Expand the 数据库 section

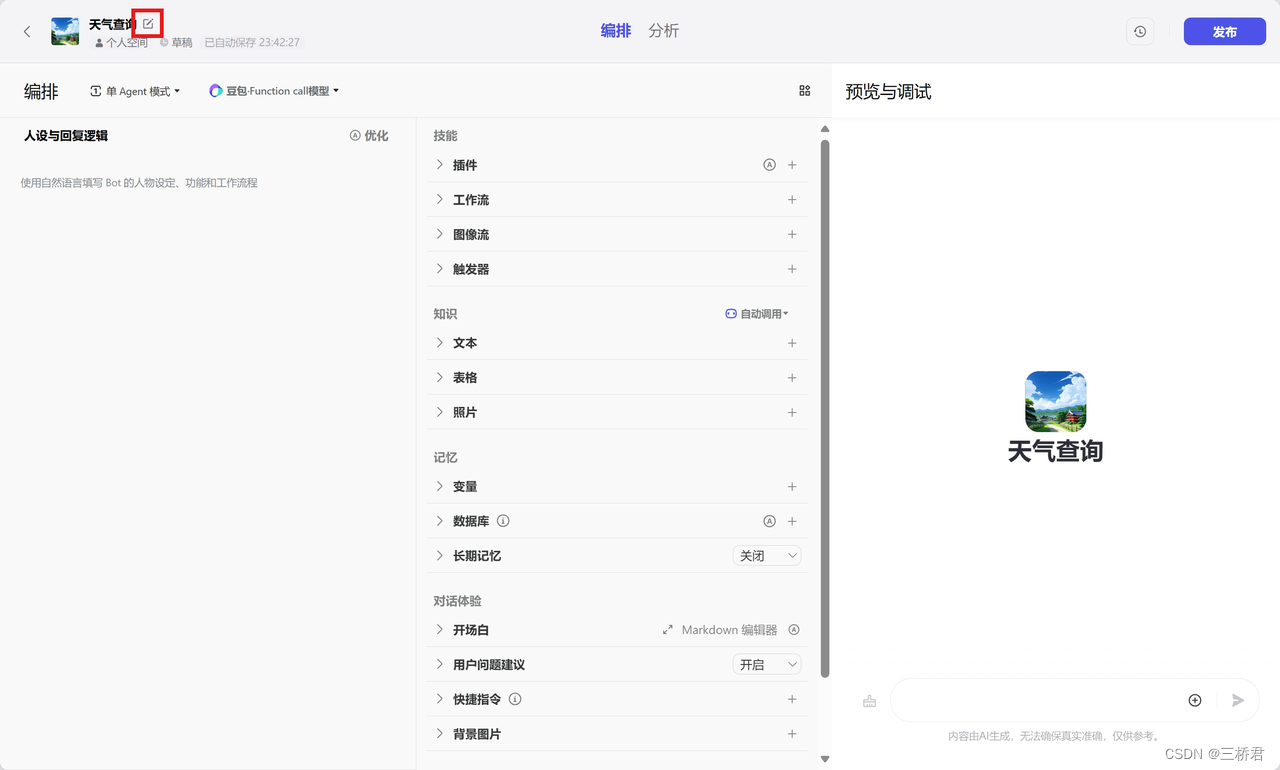(440, 521)
